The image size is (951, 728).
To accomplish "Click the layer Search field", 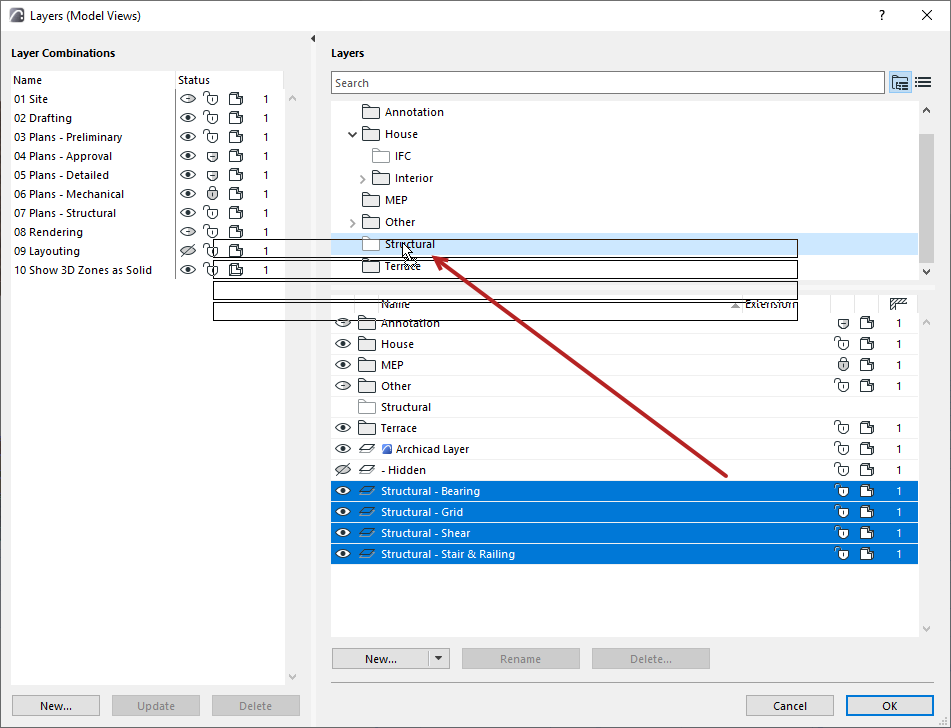I will tap(608, 83).
